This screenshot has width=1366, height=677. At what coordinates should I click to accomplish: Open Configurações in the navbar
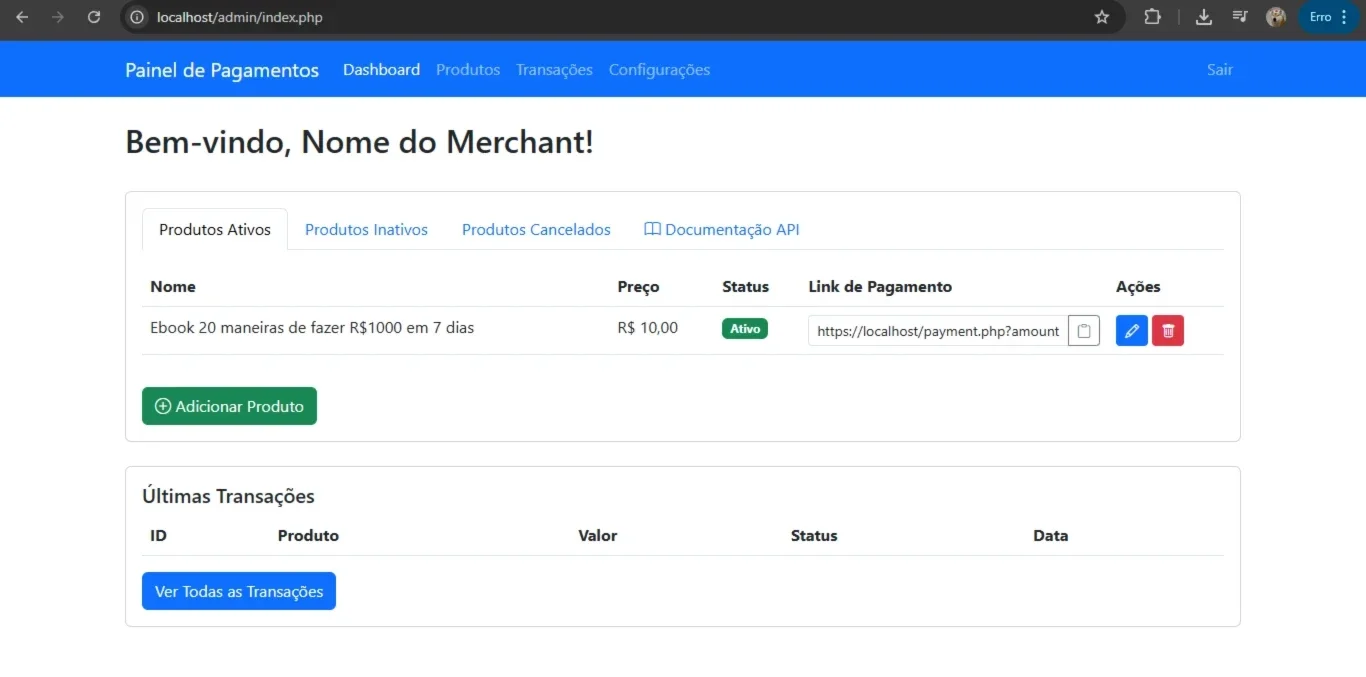point(659,70)
